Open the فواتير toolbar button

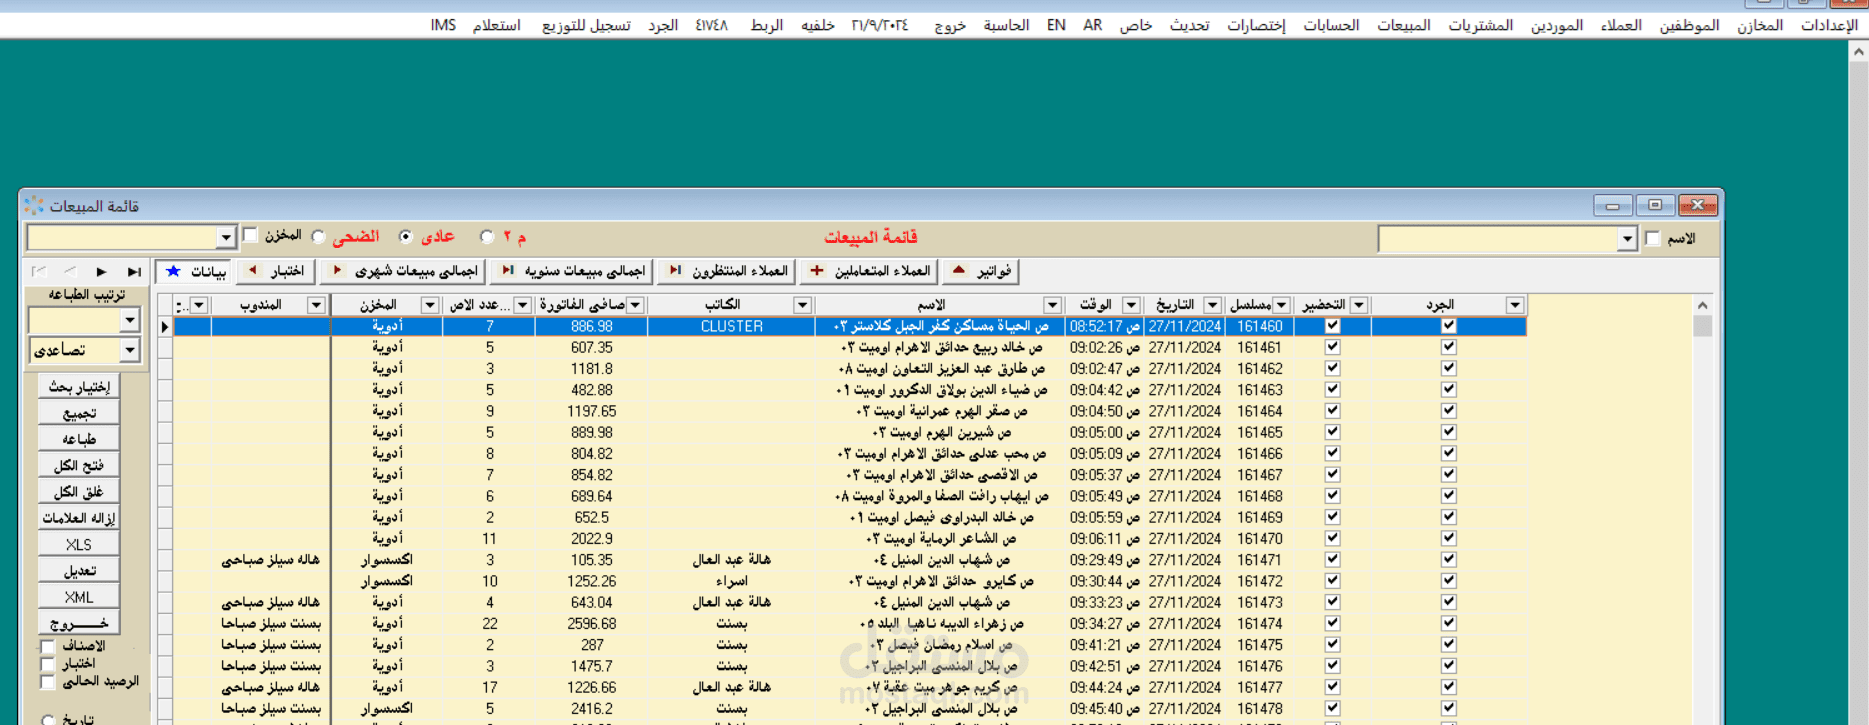pyautogui.click(x=981, y=271)
